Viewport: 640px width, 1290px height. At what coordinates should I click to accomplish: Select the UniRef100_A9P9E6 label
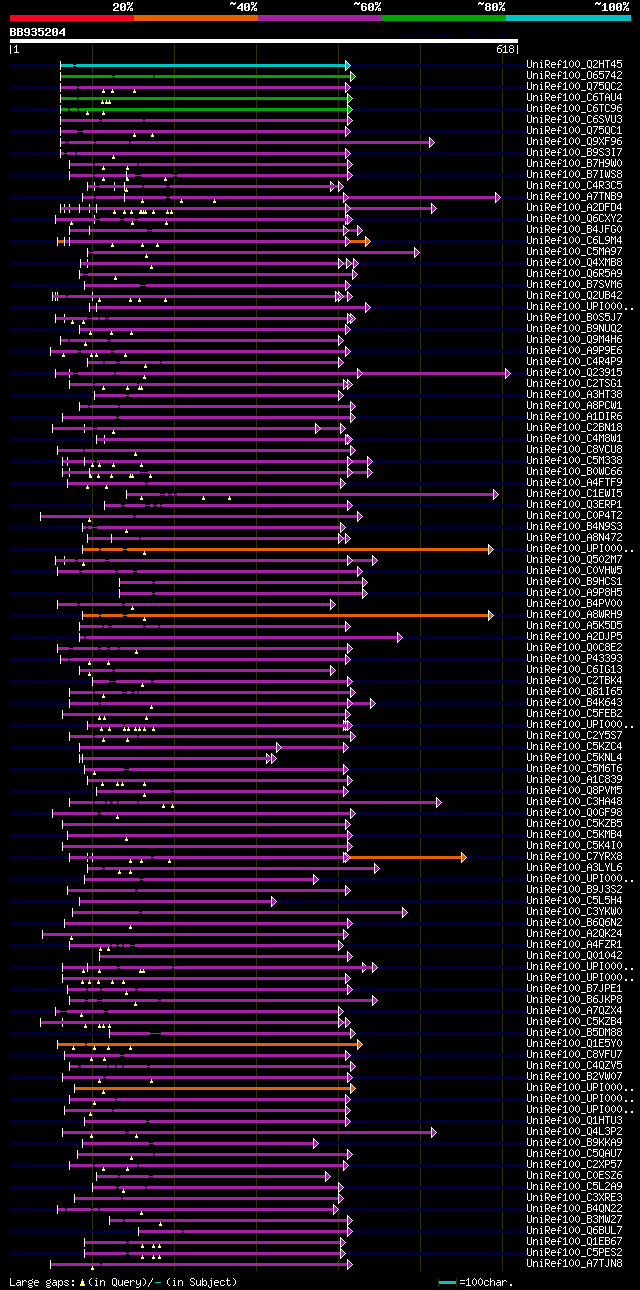[574, 351]
